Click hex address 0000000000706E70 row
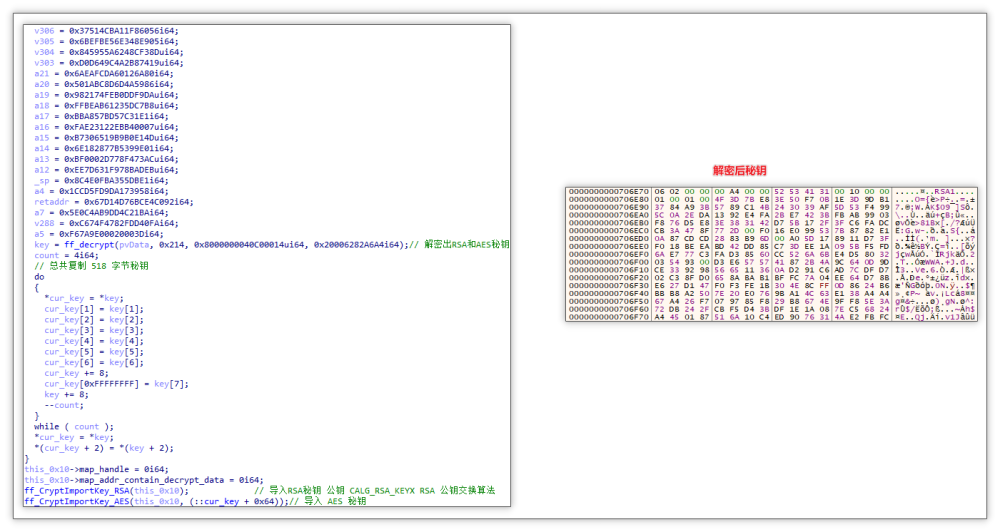 coord(607,191)
